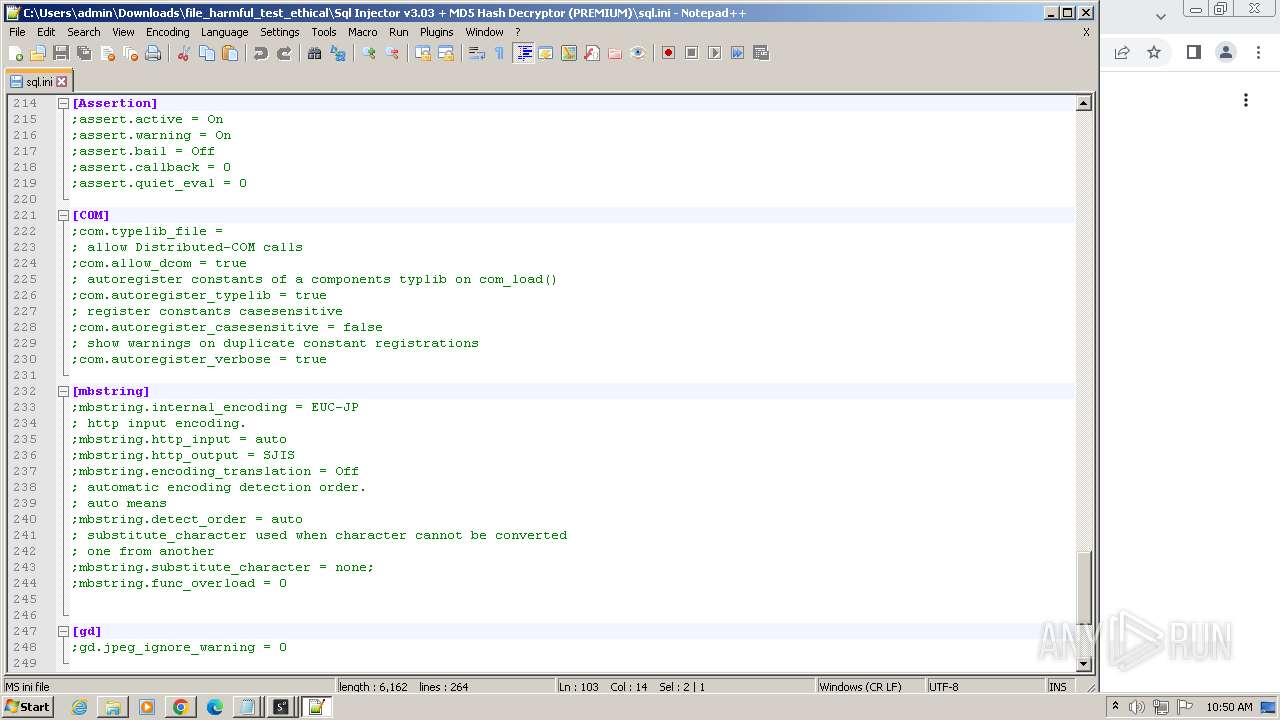Save current recorded macro icon
Image resolution: width=1280 pixels, height=720 pixels.
click(x=760, y=53)
